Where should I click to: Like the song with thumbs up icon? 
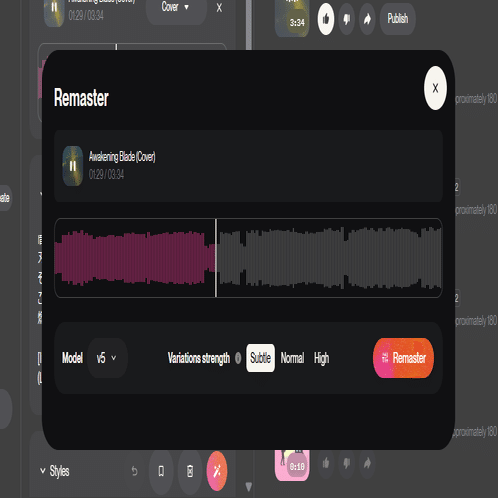[326, 19]
